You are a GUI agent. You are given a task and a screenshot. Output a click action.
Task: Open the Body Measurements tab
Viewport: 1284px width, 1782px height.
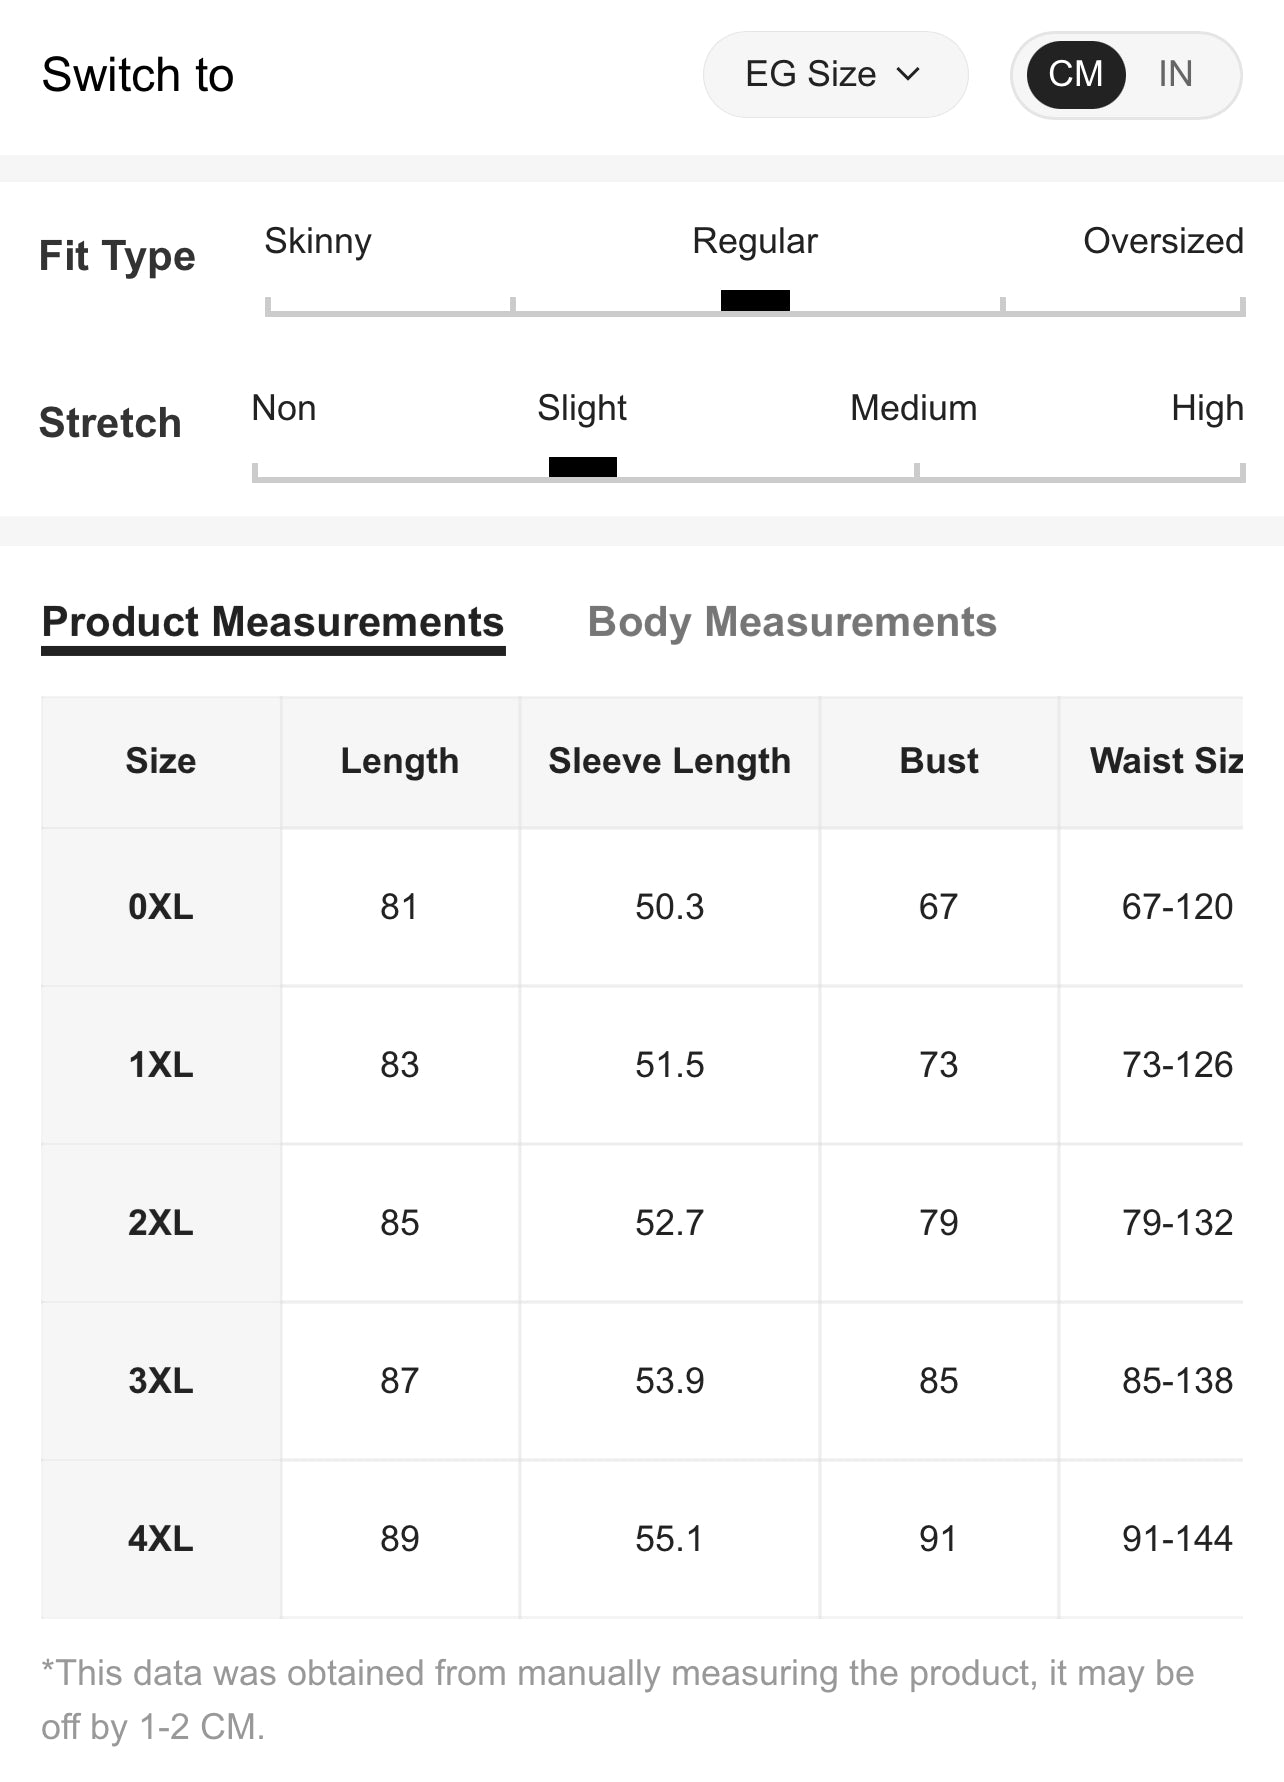pyautogui.click(x=792, y=622)
